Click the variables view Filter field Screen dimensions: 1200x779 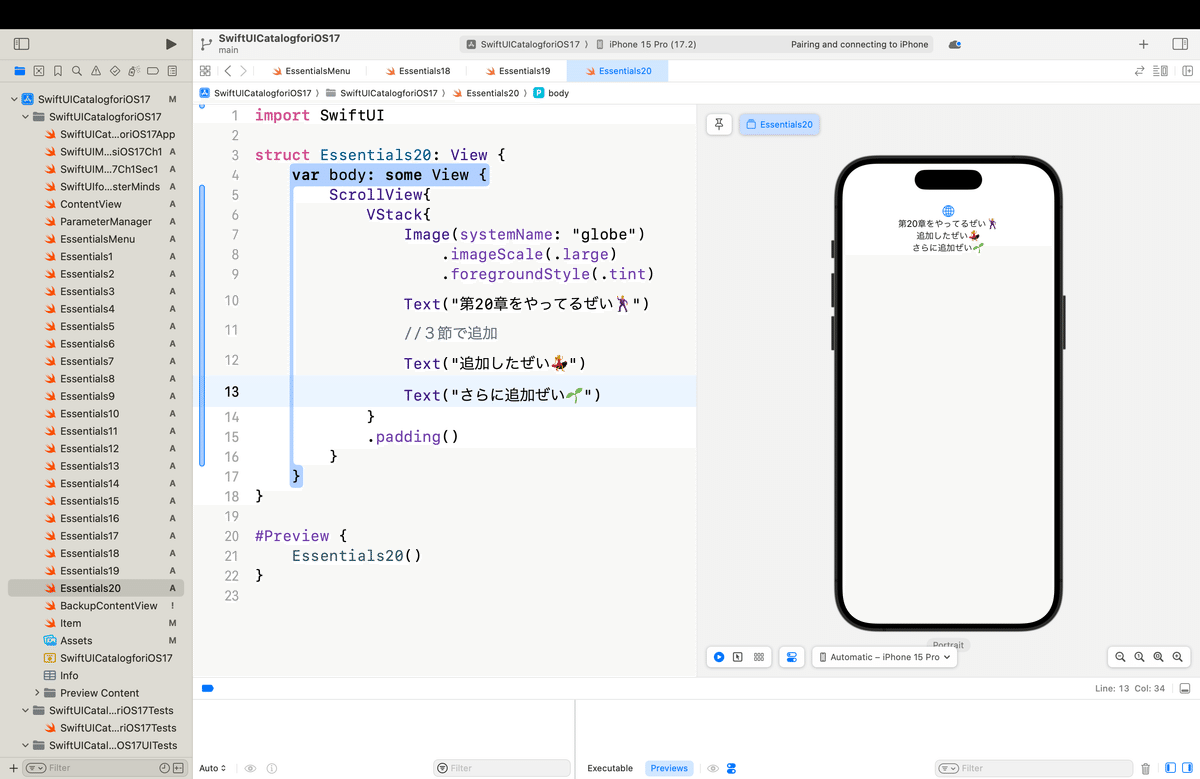coord(500,768)
